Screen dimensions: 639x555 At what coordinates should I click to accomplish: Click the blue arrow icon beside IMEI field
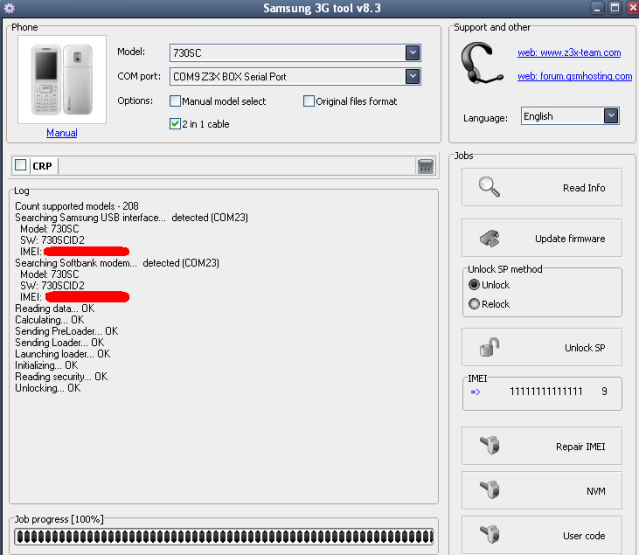tap(475, 392)
